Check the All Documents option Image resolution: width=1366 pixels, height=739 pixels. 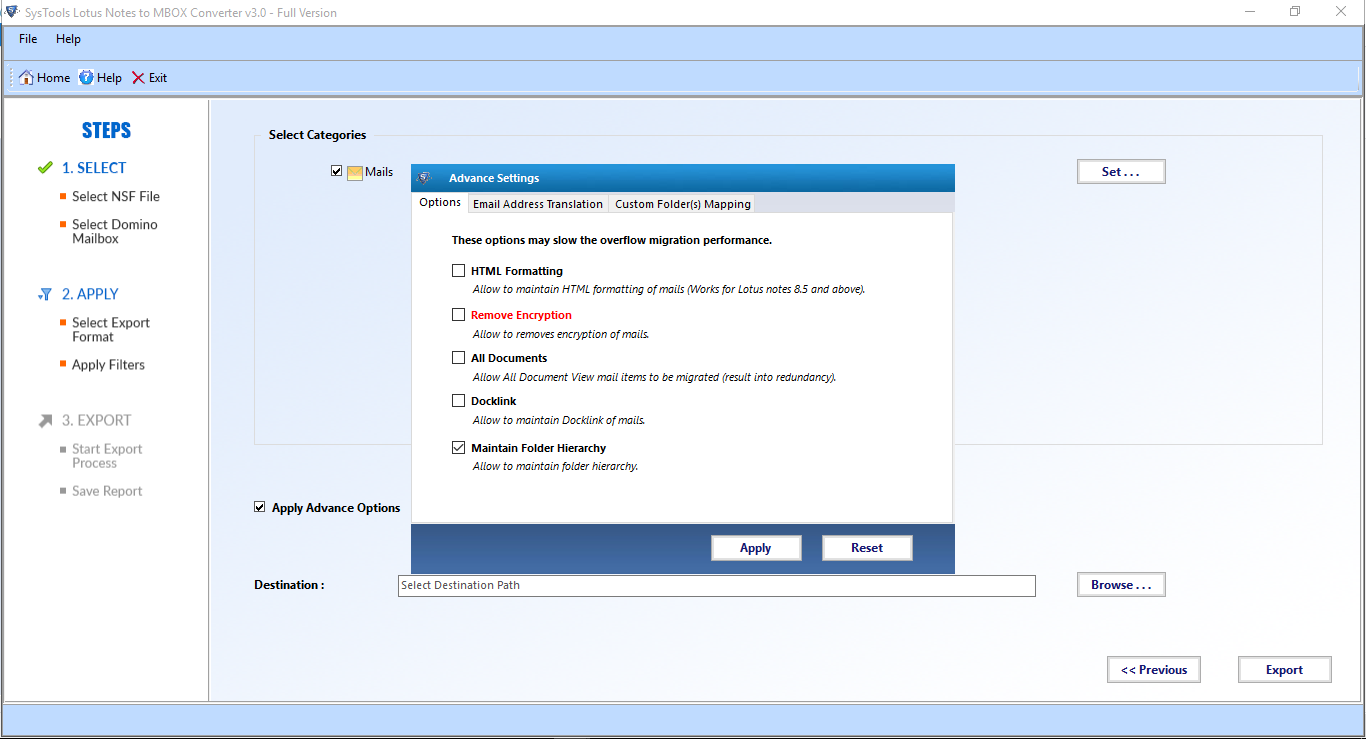(x=459, y=358)
